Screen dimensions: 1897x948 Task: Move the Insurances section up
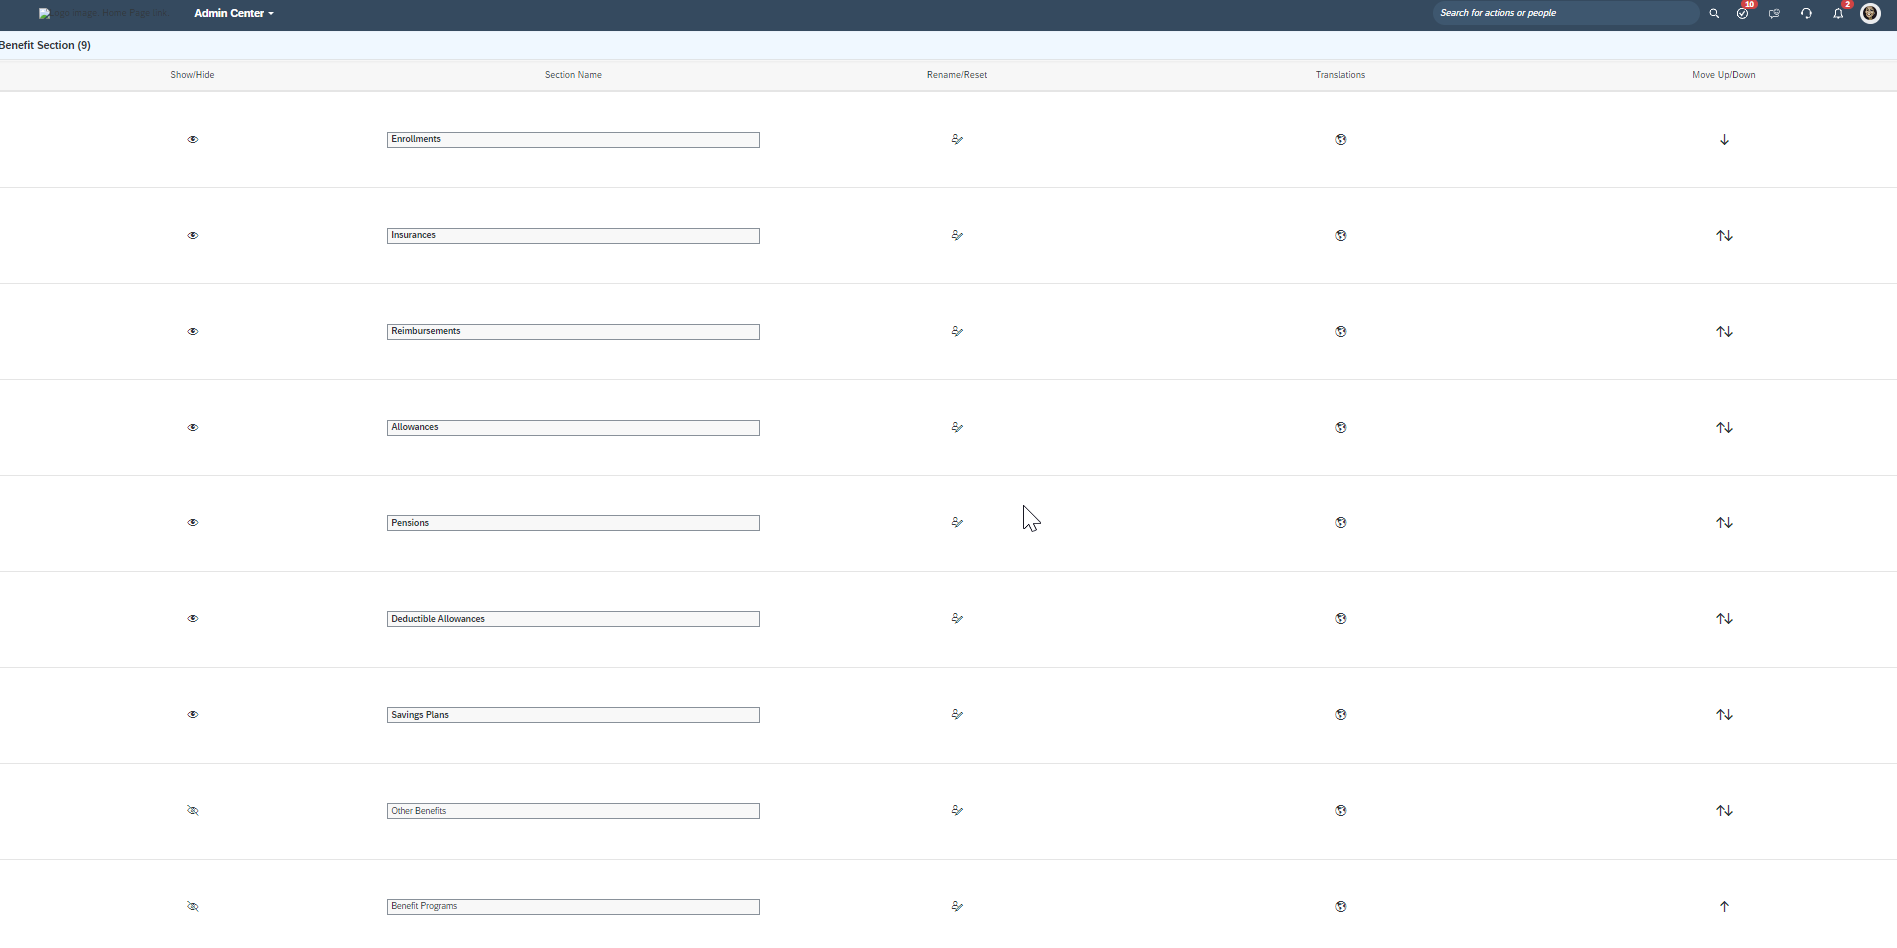[1720, 236]
